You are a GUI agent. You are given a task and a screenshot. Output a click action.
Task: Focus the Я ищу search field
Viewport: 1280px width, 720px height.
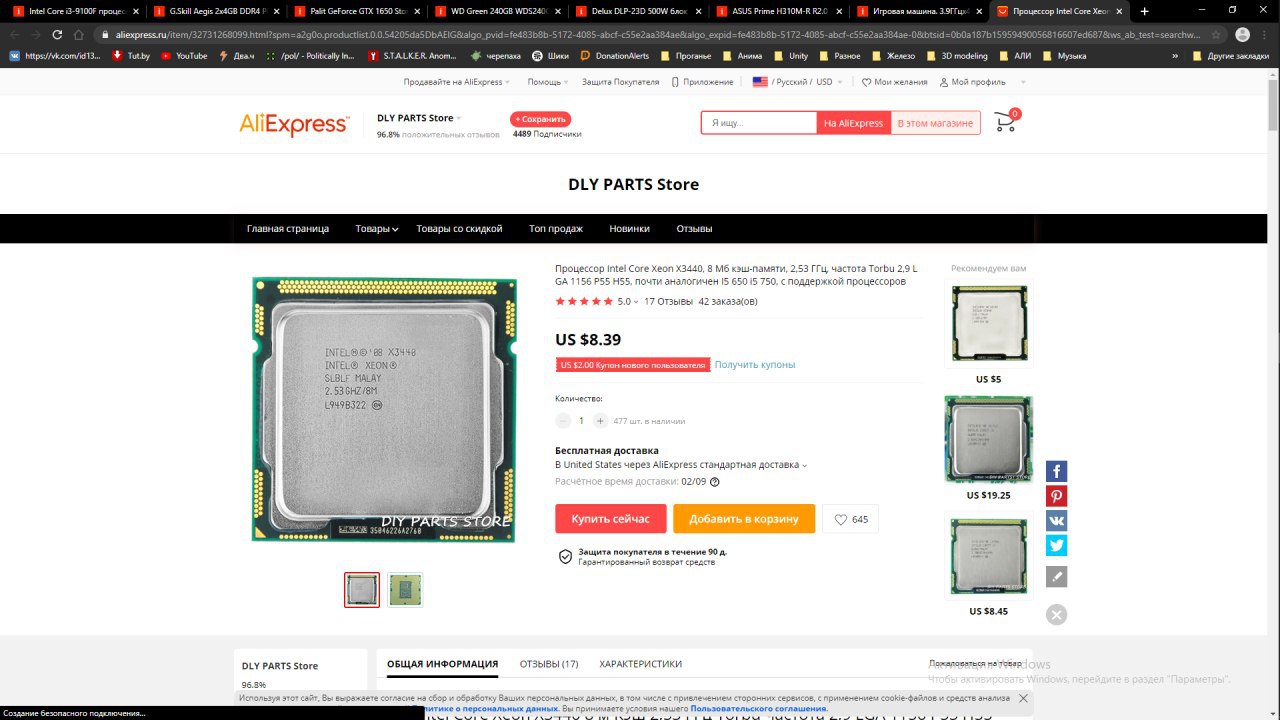point(758,123)
